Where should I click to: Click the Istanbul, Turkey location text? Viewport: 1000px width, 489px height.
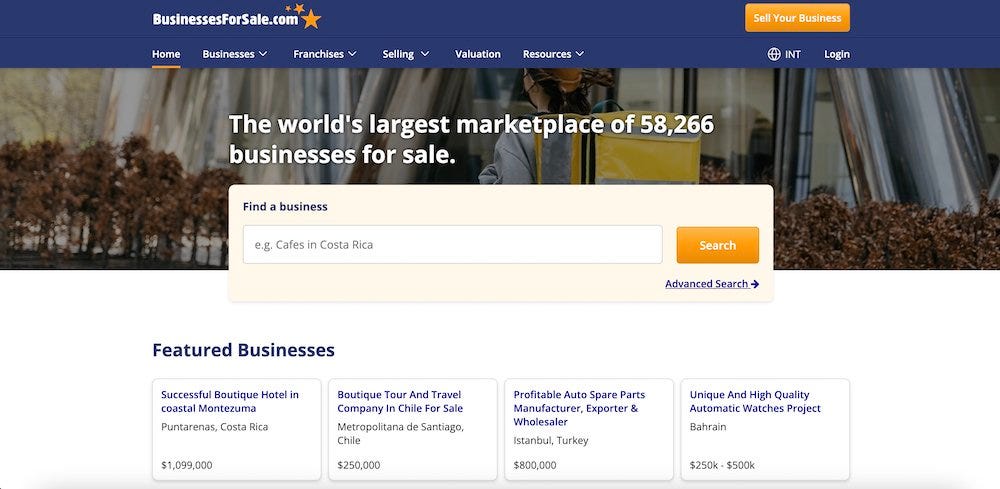click(551, 441)
